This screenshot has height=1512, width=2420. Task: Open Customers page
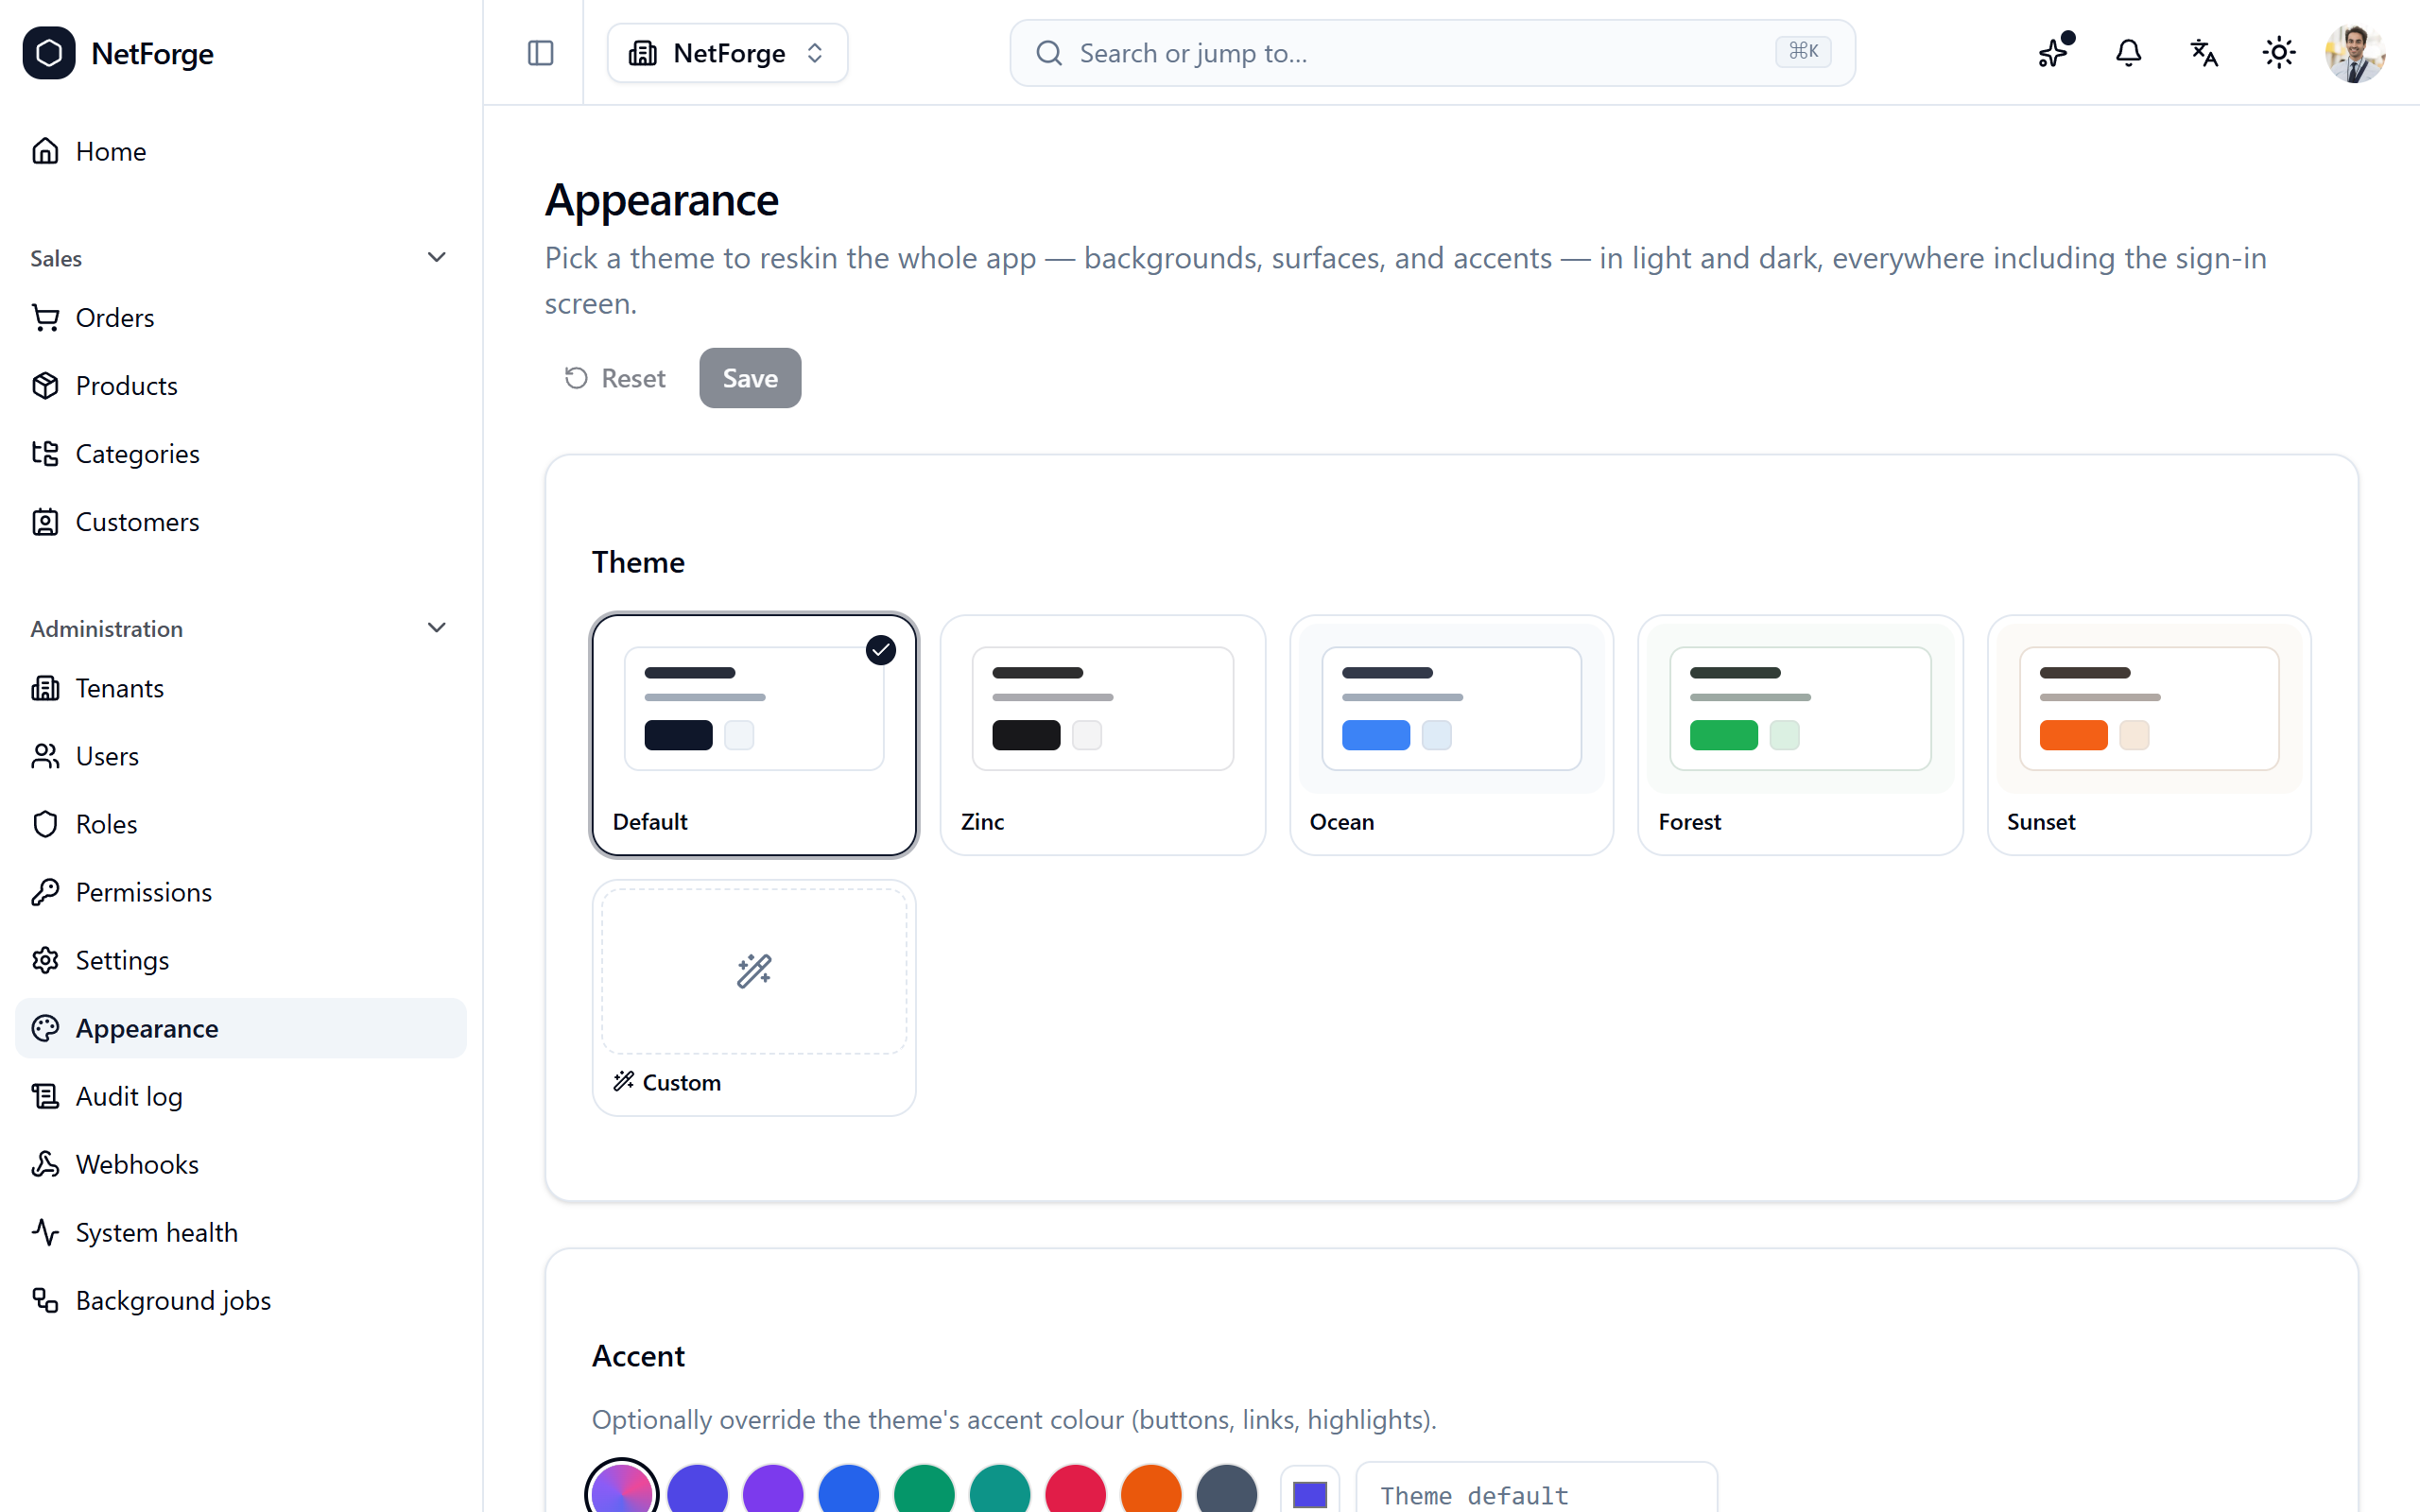coord(241,521)
